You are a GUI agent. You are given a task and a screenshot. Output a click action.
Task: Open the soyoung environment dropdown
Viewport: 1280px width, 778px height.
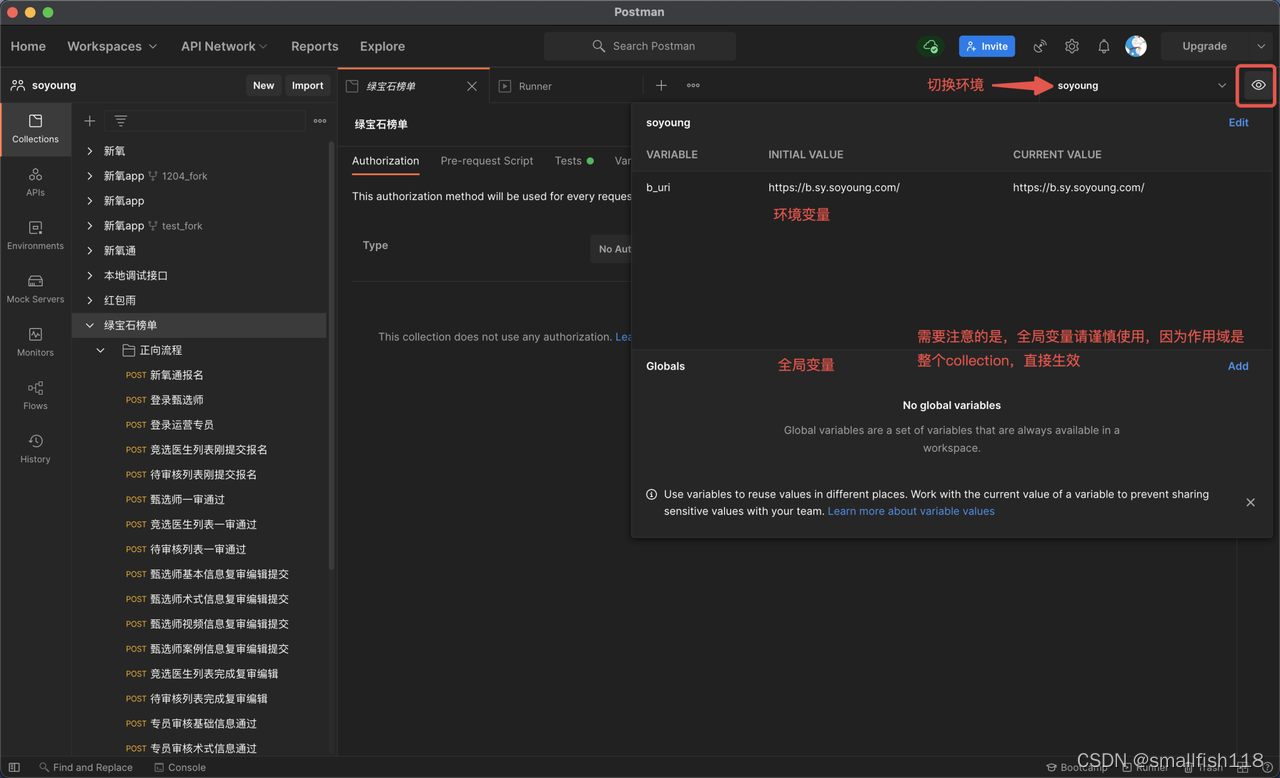click(x=1140, y=86)
